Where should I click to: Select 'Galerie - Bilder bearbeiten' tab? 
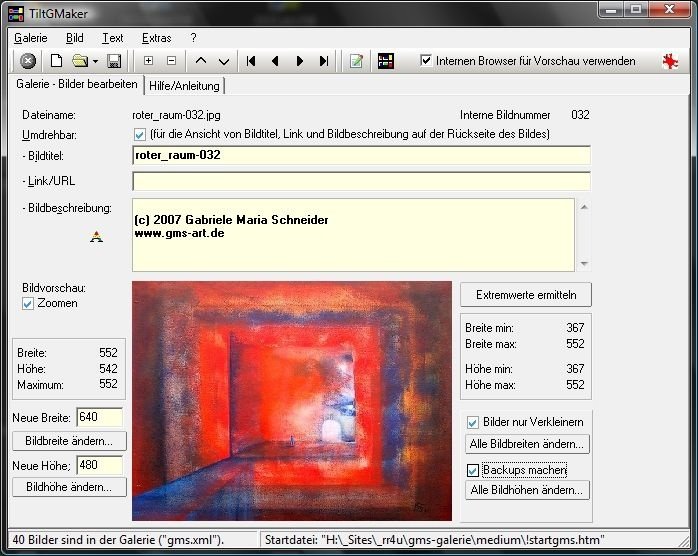pyautogui.click(x=77, y=84)
